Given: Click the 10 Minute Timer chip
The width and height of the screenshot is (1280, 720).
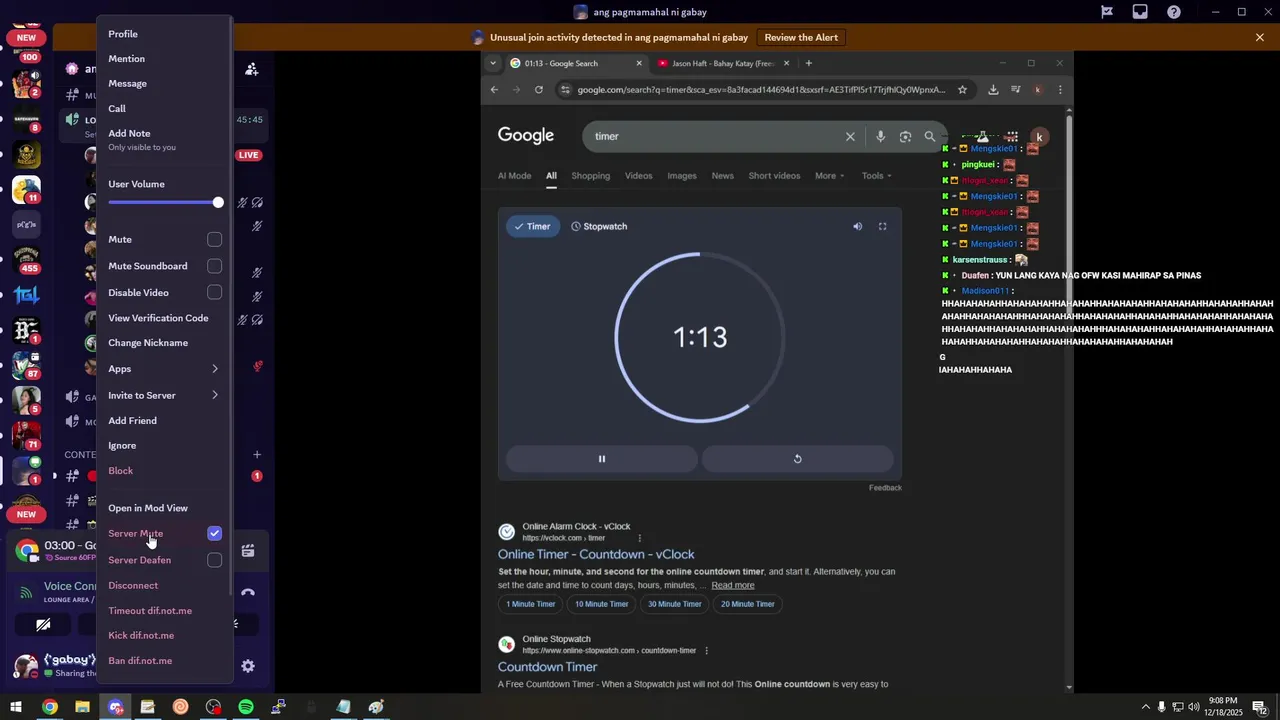Looking at the screenshot, I should [x=601, y=604].
